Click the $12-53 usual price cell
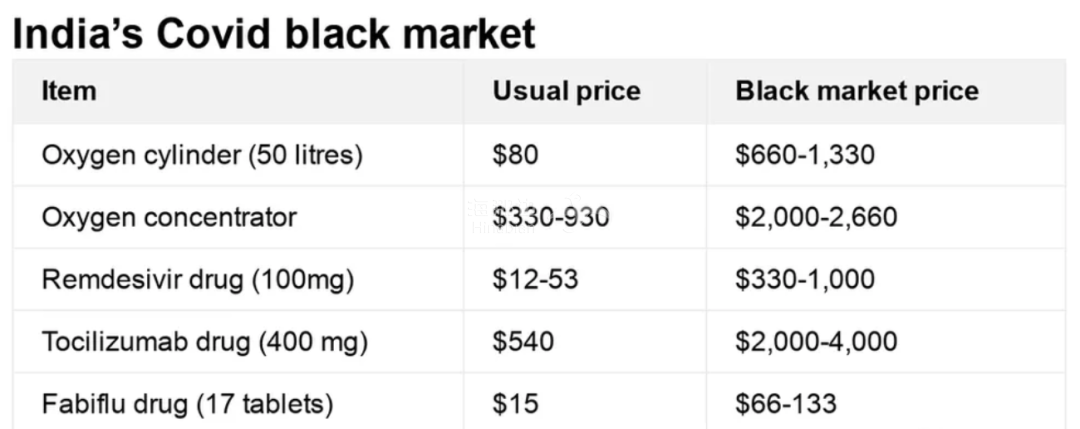The width and height of the screenshot is (1080, 429). click(x=535, y=280)
